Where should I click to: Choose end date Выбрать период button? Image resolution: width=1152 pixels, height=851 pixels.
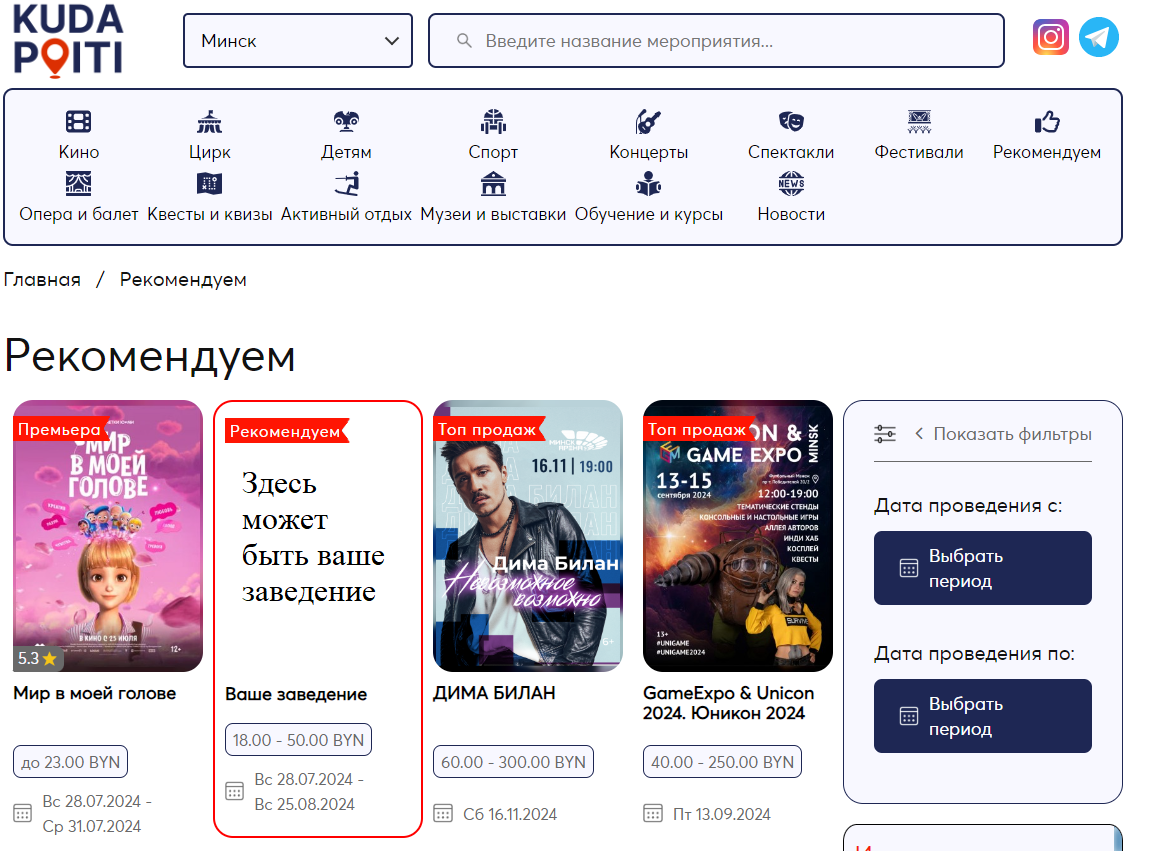point(982,716)
